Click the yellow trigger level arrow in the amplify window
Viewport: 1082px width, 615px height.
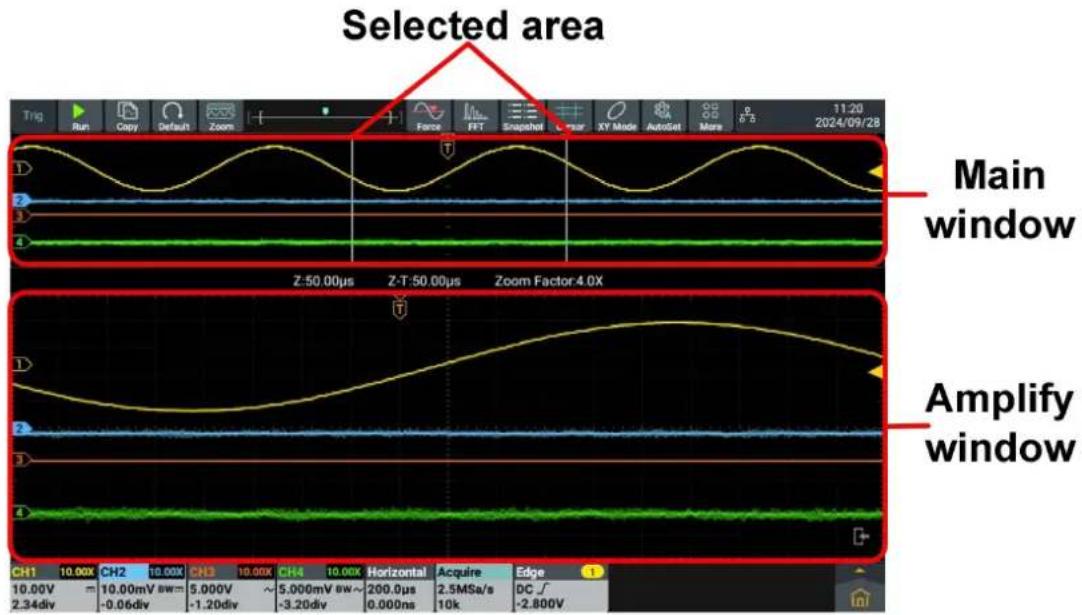[875, 373]
